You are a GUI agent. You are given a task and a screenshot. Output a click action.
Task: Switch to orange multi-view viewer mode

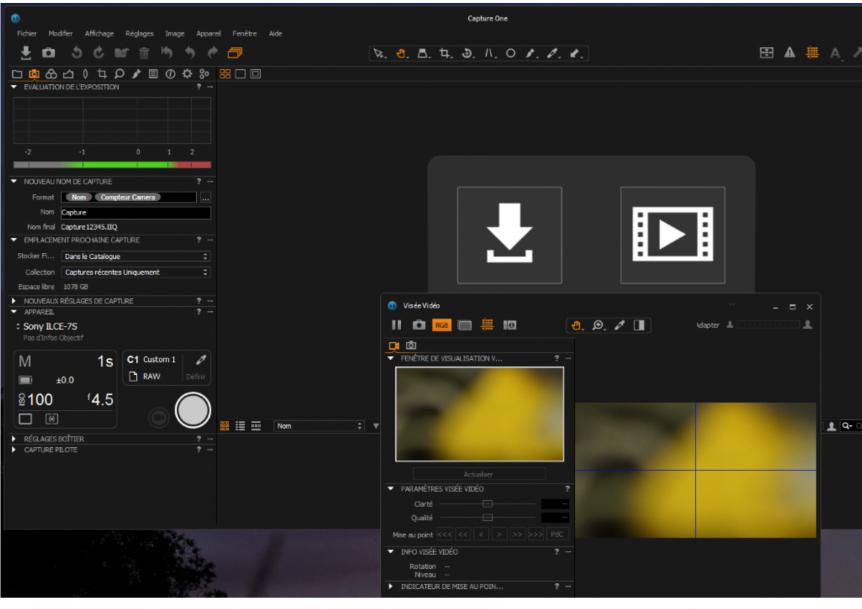pyautogui.click(x=225, y=74)
